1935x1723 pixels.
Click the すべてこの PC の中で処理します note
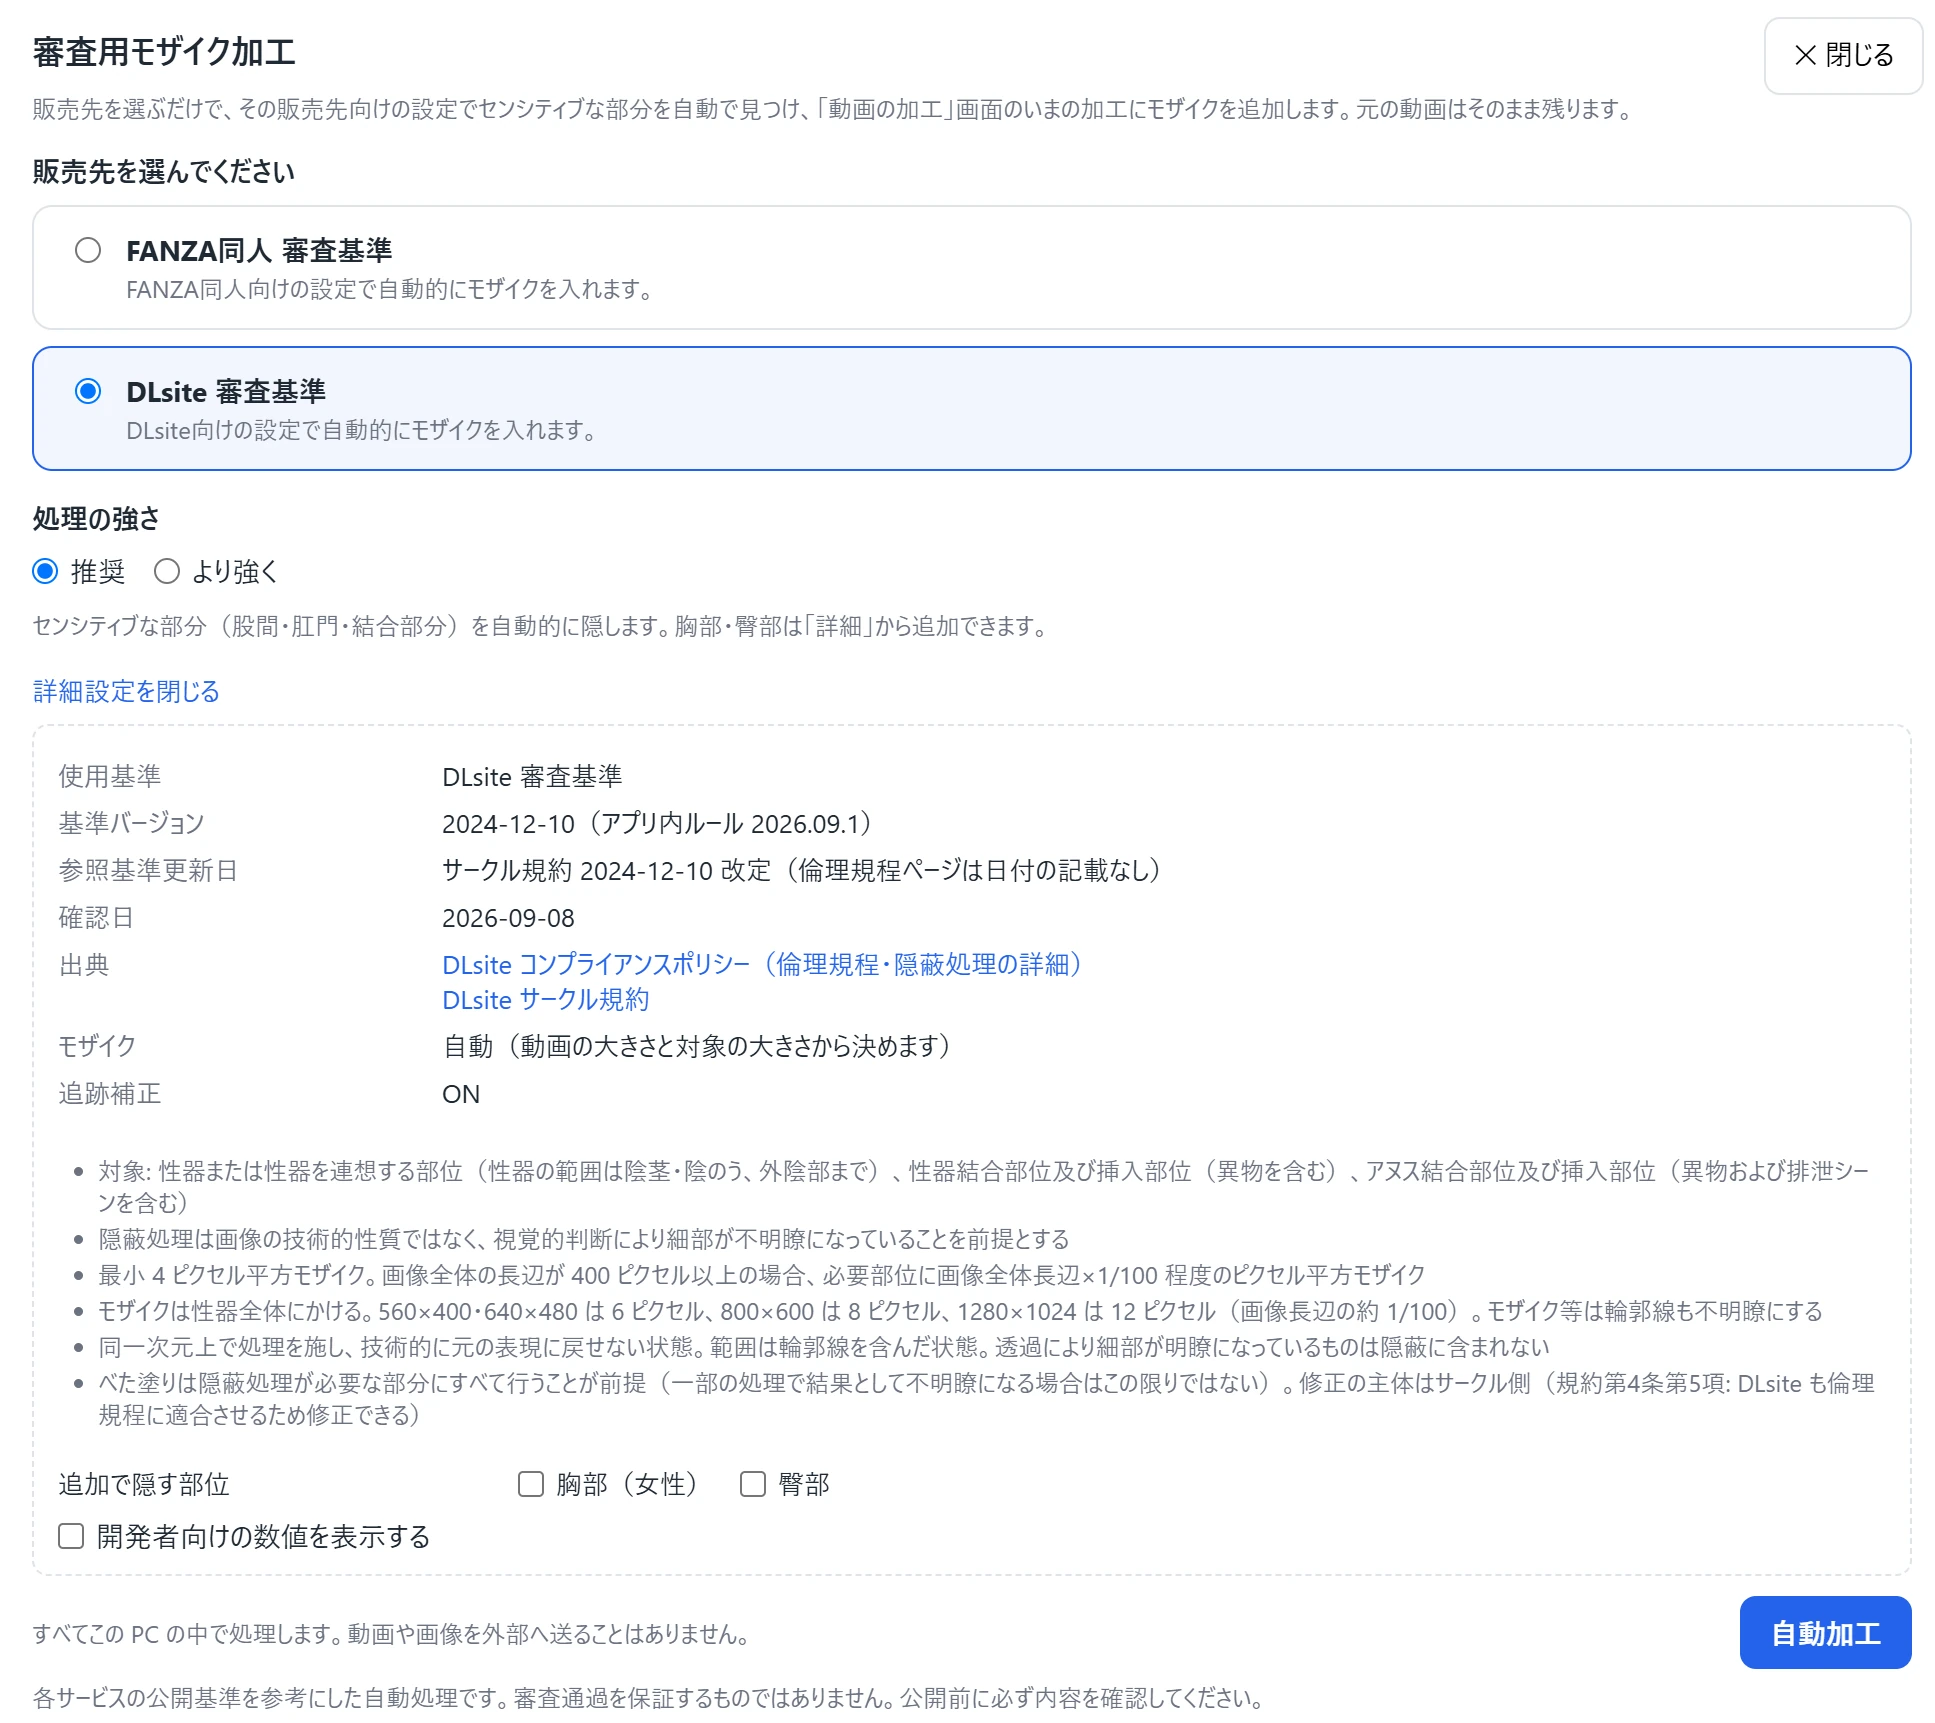[x=391, y=1634]
